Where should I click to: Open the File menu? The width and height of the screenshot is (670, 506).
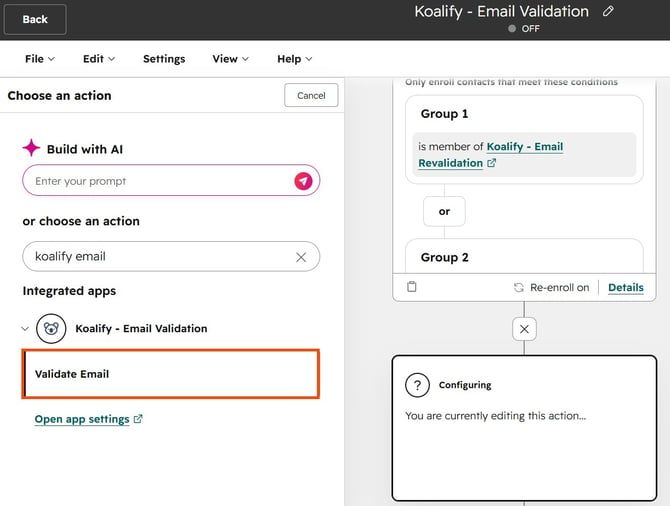tap(40, 59)
